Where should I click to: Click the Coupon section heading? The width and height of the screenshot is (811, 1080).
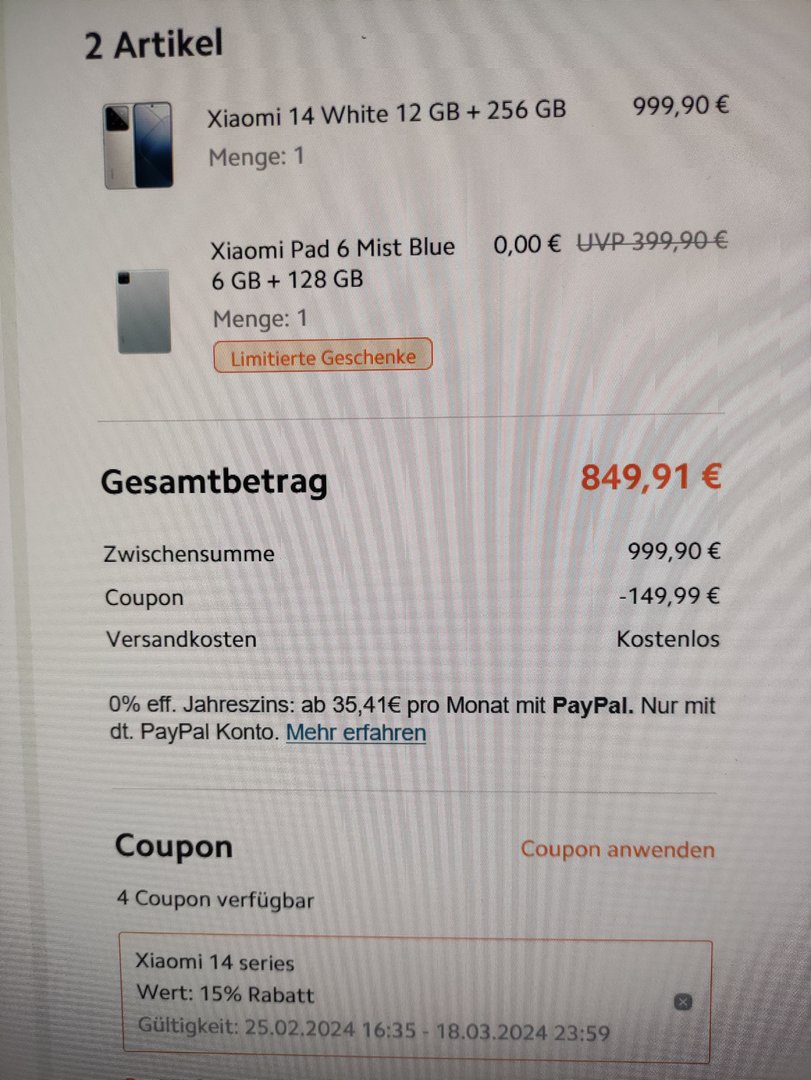pos(174,847)
